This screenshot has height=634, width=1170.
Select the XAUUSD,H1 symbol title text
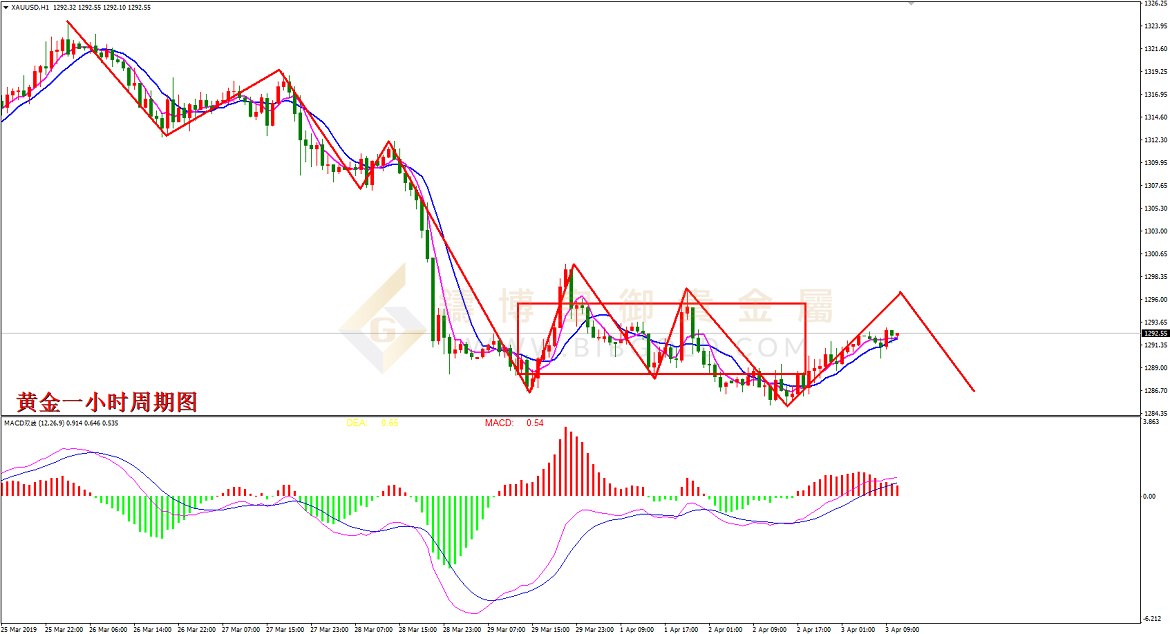pyautogui.click(x=31, y=7)
